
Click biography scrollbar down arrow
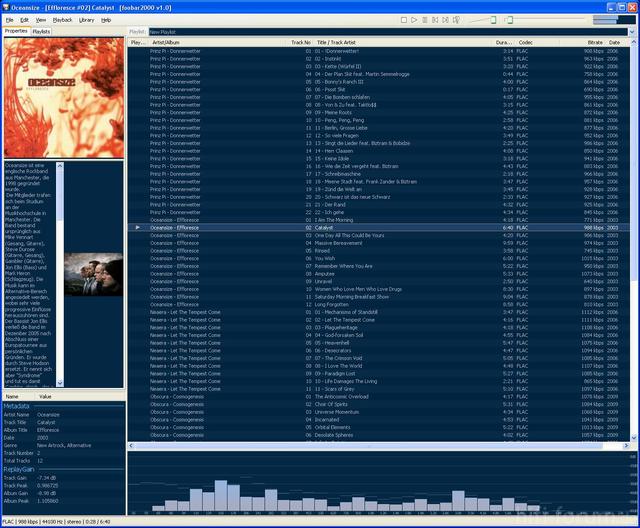[x=60, y=383]
